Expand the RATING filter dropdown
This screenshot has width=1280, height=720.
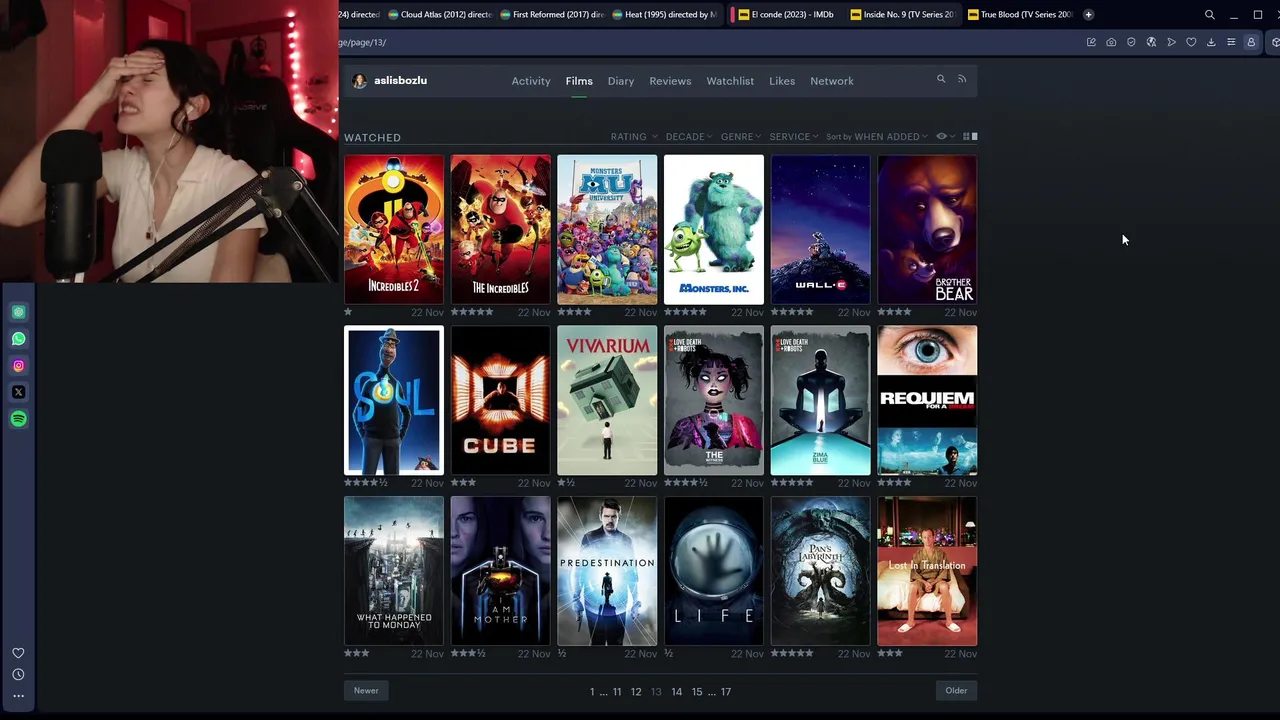[x=633, y=137]
